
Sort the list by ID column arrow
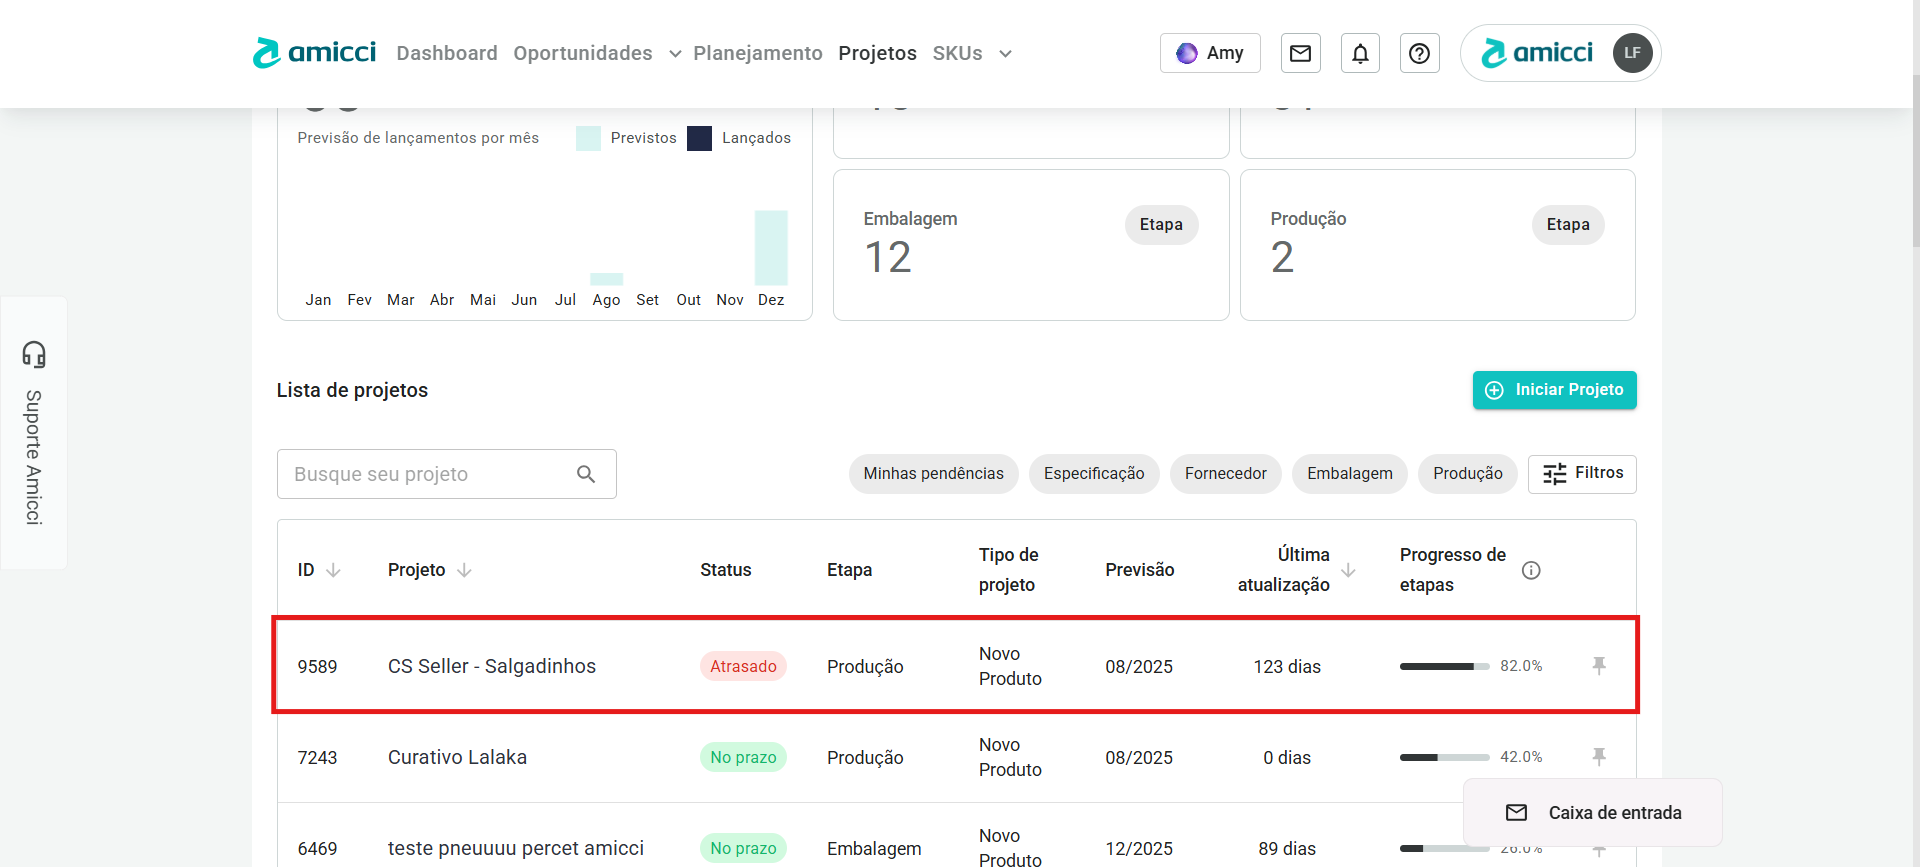333,570
